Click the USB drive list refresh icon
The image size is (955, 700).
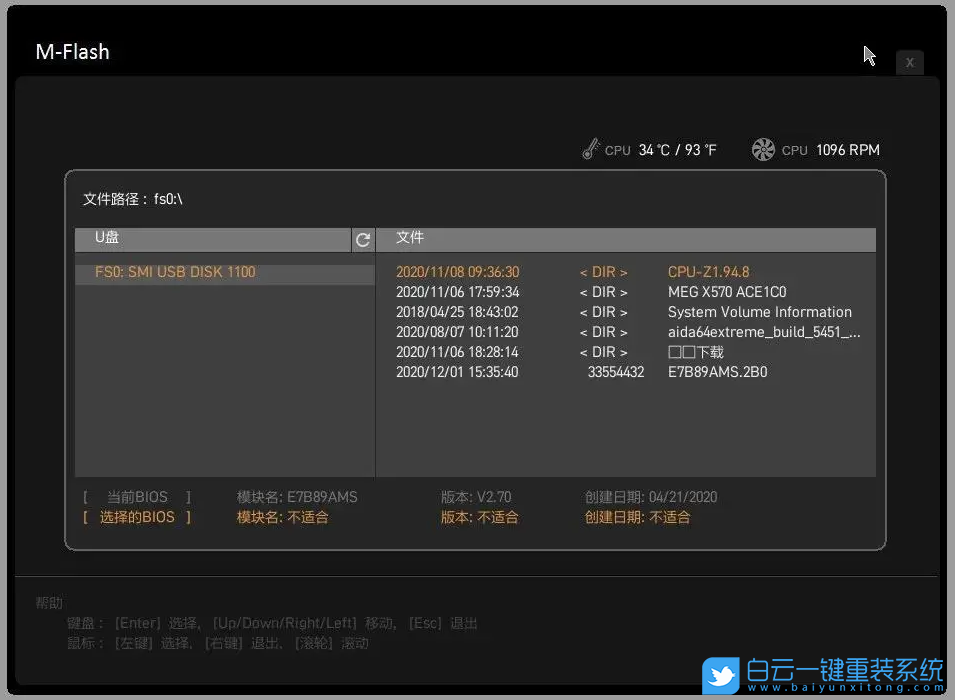click(362, 240)
